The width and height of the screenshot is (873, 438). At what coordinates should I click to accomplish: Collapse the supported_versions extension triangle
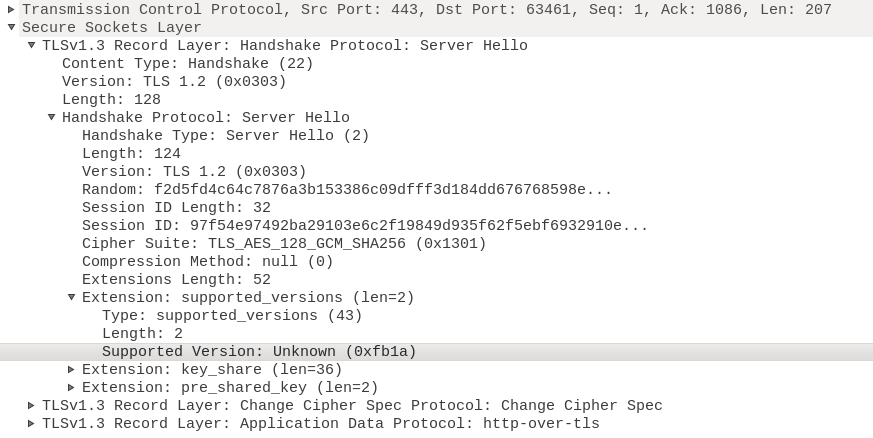71,297
